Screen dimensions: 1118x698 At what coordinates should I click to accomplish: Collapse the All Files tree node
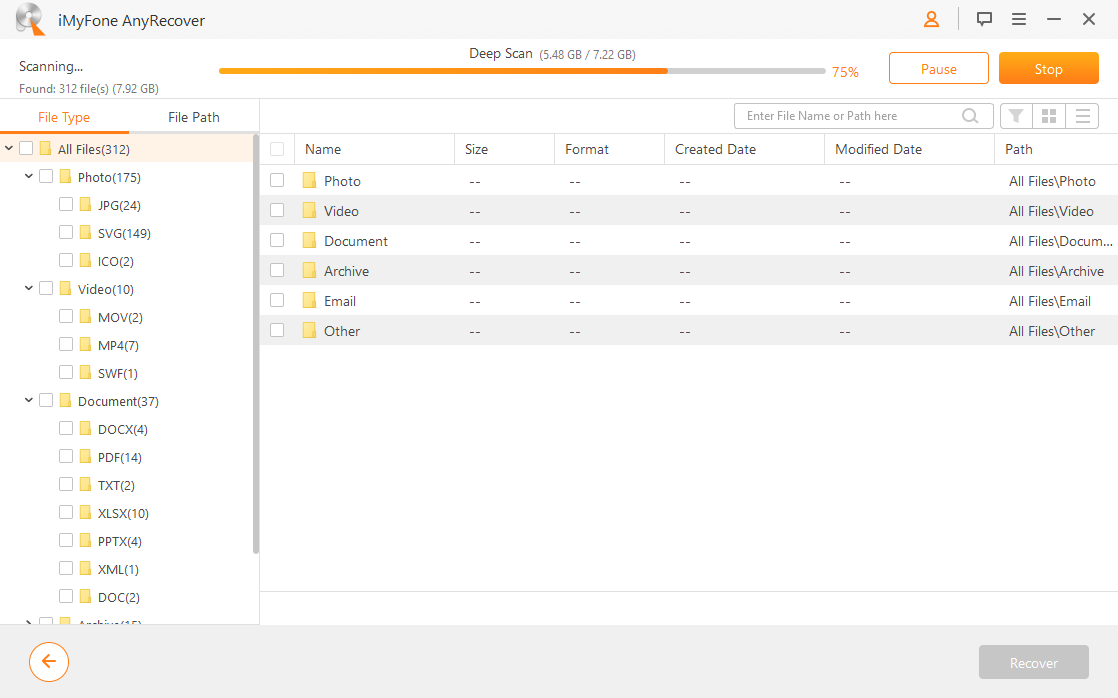point(9,148)
